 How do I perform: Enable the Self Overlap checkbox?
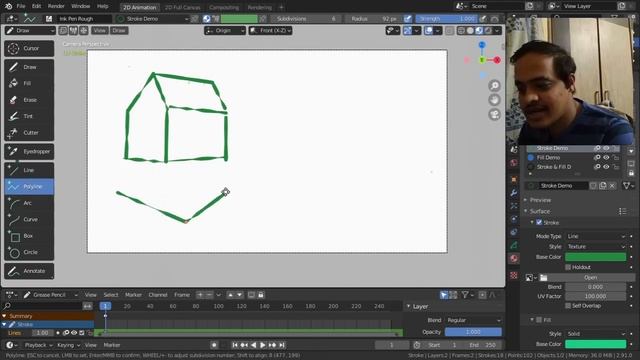tap(568, 306)
